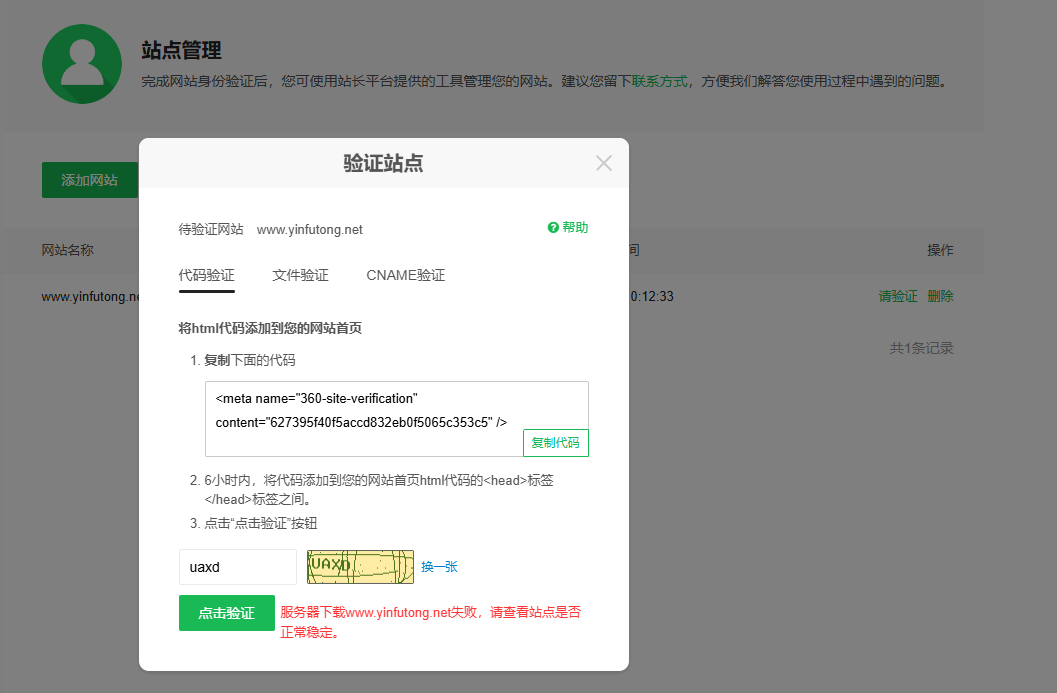Click 请验证 link in site row
The image size is (1057, 693).
(x=897, y=297)
